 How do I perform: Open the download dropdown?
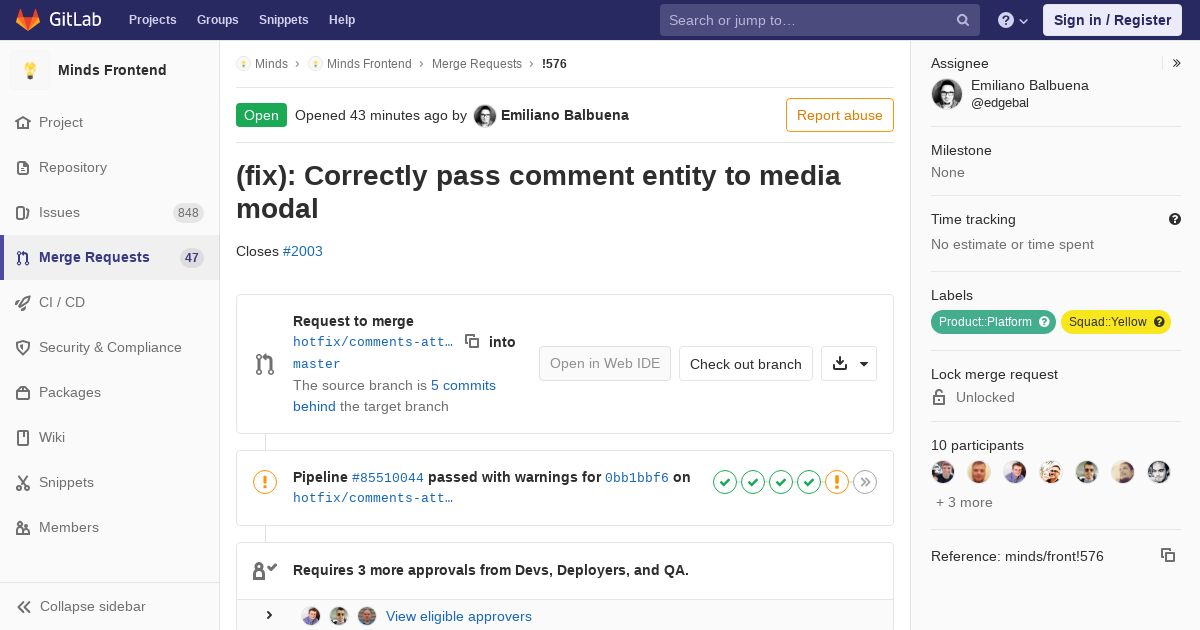pyautogui.click(x=849, y=363)
